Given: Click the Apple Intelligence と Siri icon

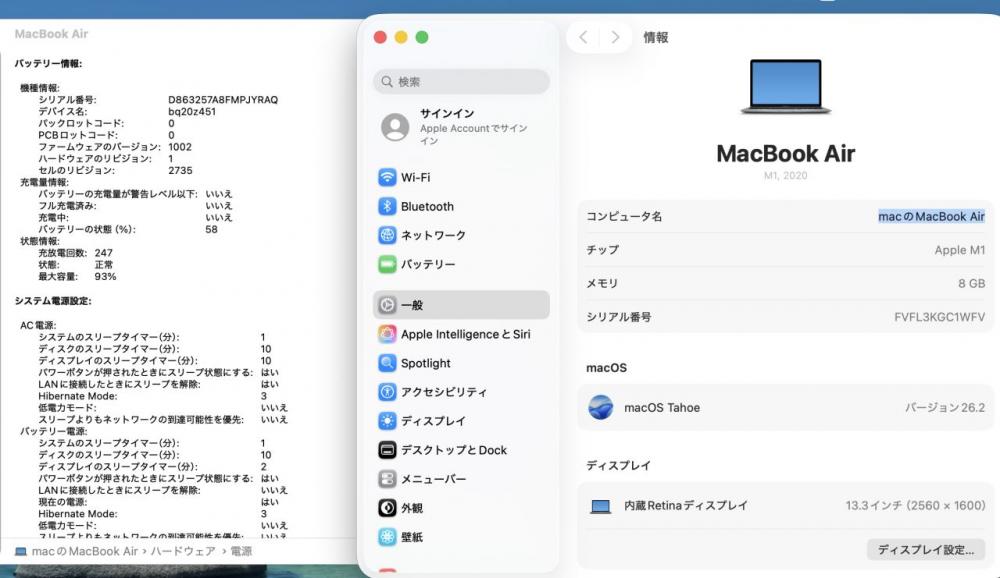Looking at the screenshot, I should coord(387,334).
